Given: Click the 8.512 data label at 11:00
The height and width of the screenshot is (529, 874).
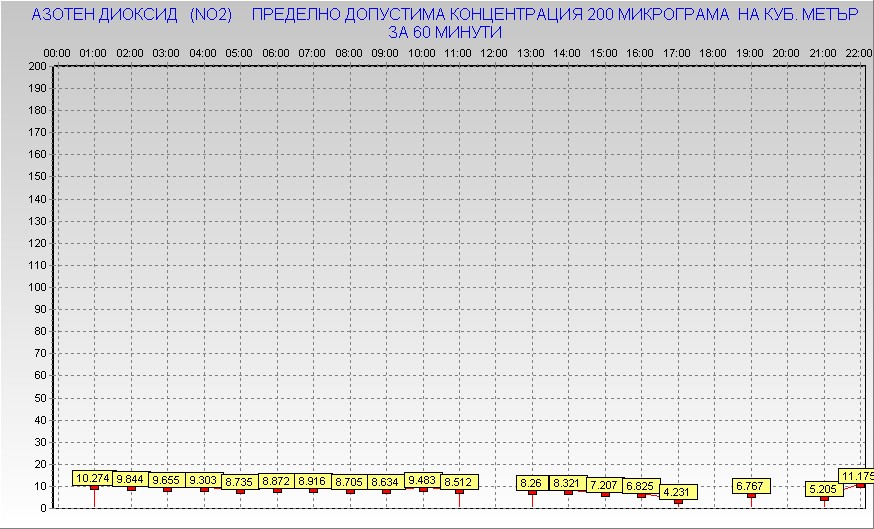Looking at the screenshot, I should (459, 481).
